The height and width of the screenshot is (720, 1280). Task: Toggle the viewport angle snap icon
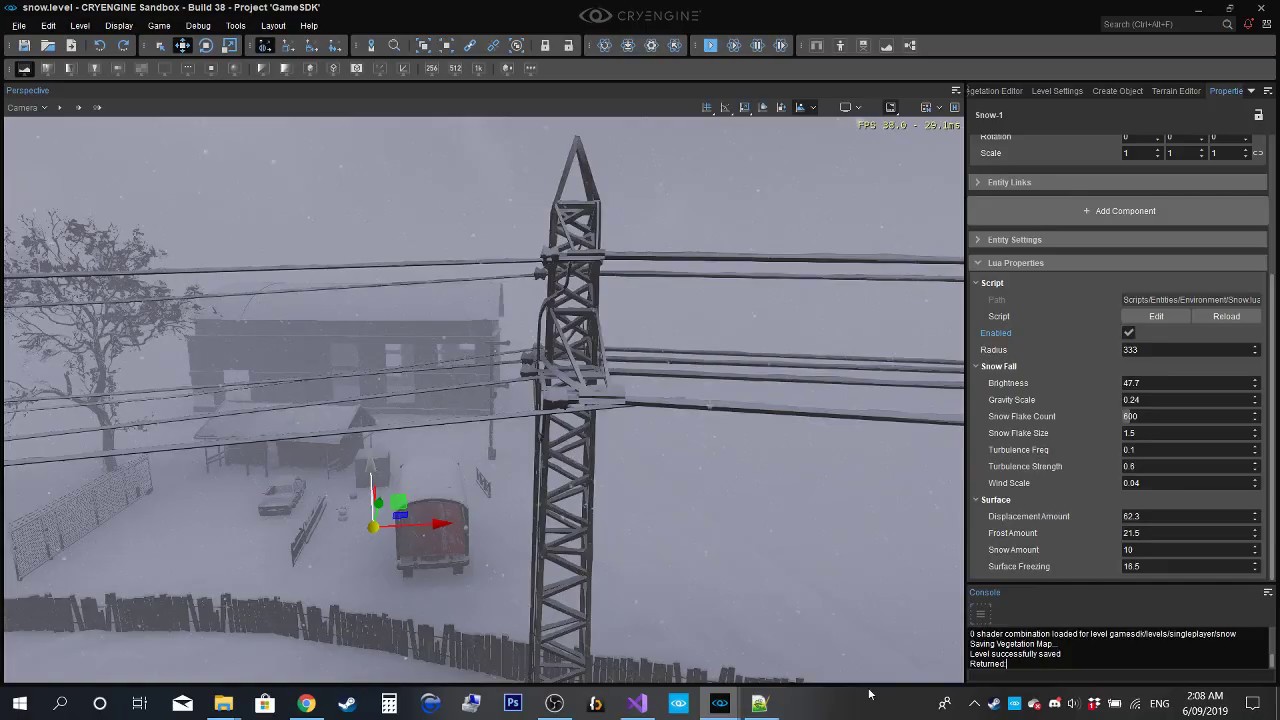pos(725,107)
